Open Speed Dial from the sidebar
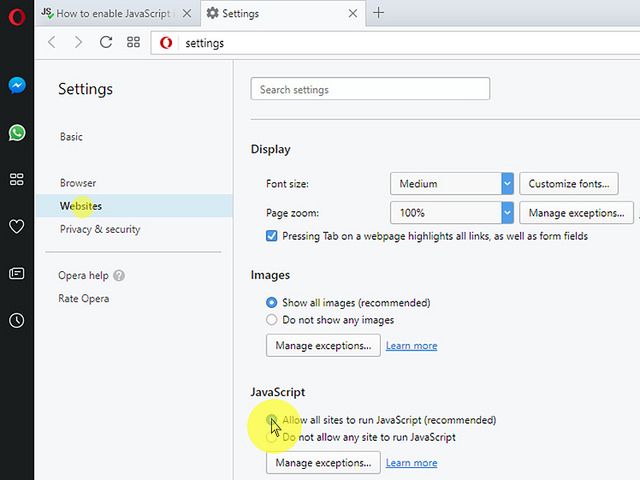The width and height of the screenshot is (640, 480). (16, 179)
